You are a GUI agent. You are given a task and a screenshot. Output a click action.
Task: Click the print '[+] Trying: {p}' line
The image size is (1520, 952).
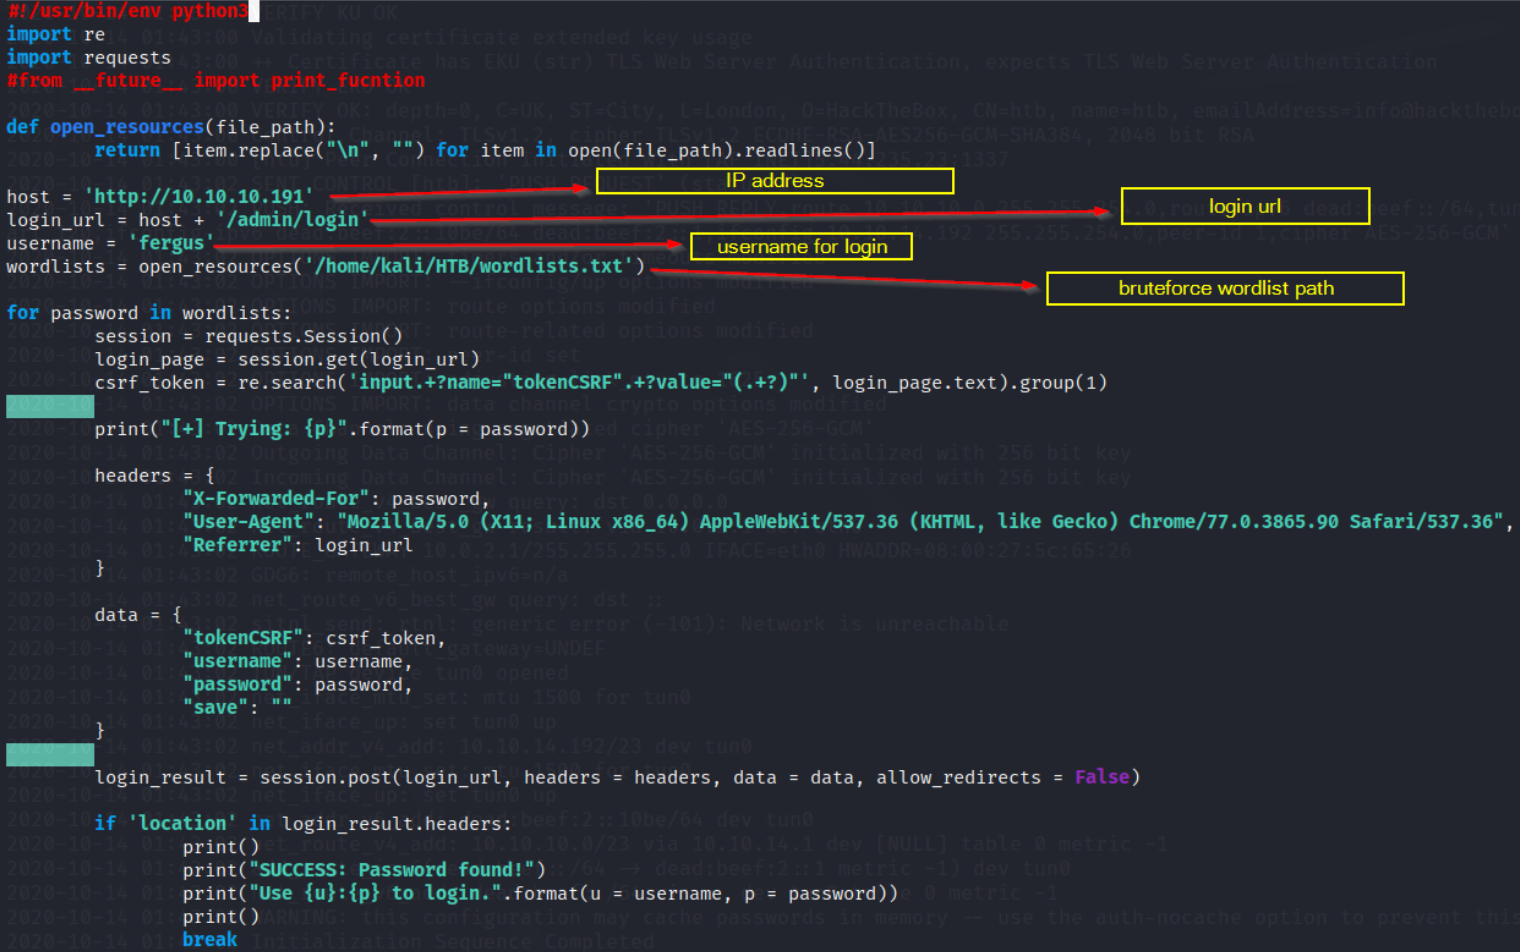click(x=342, y=428)
